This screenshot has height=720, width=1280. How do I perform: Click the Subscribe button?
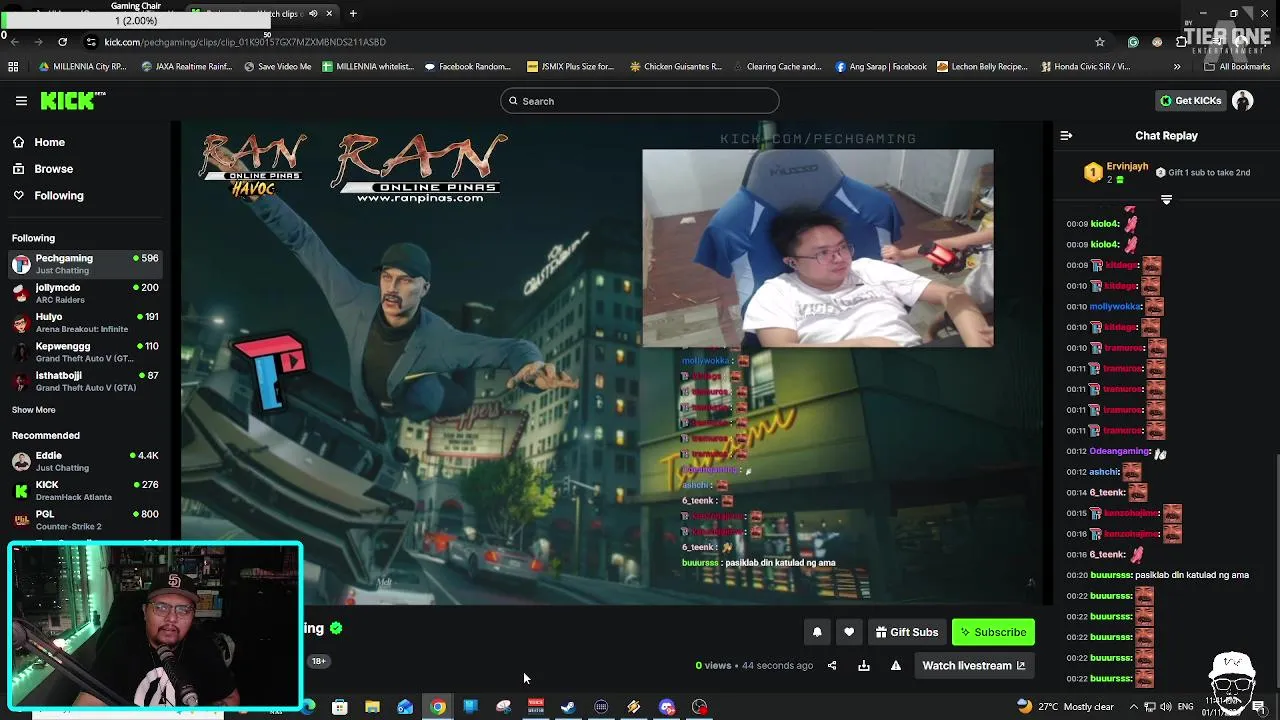click(993, 632)
